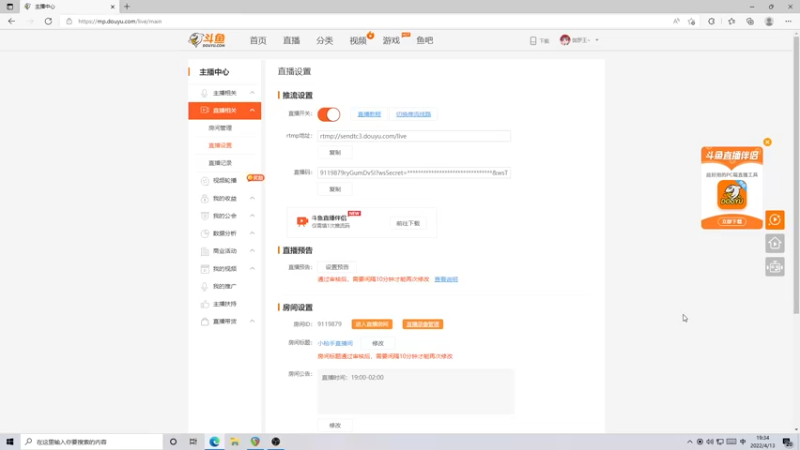Click the 斗鱼直播伴侣 camera icon
Image resolution: width=800 pixels, height=450 pixels.
[302, 221]
